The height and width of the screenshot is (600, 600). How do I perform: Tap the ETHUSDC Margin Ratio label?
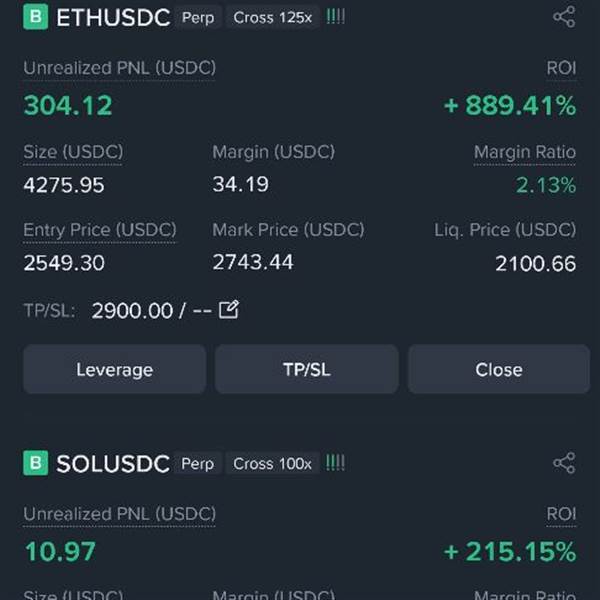pyautogui.click(x=525, y=152)
